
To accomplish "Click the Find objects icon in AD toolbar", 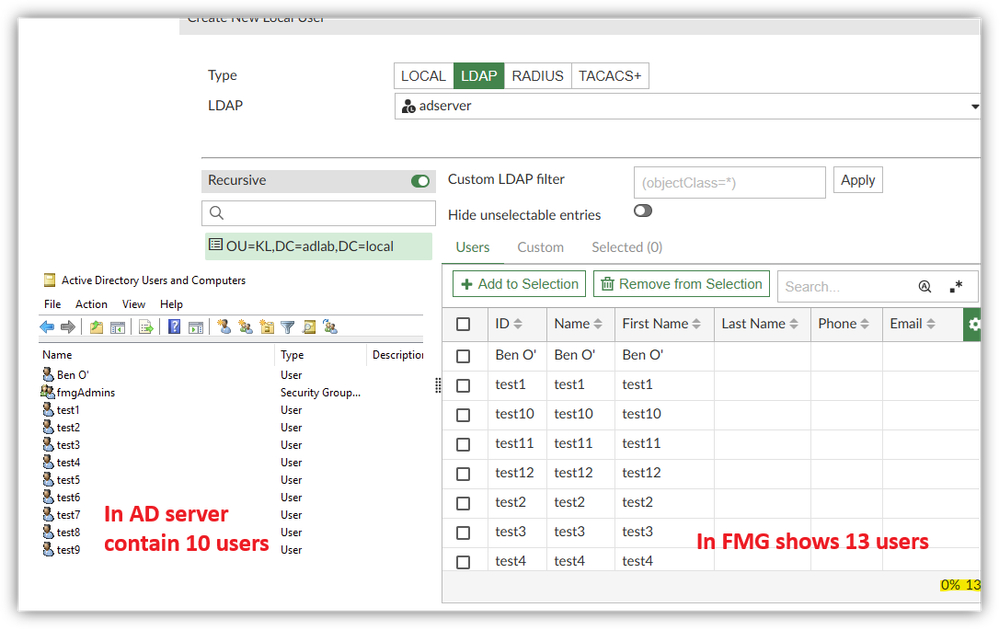I will pyautogui.click(x=309, y=327).
